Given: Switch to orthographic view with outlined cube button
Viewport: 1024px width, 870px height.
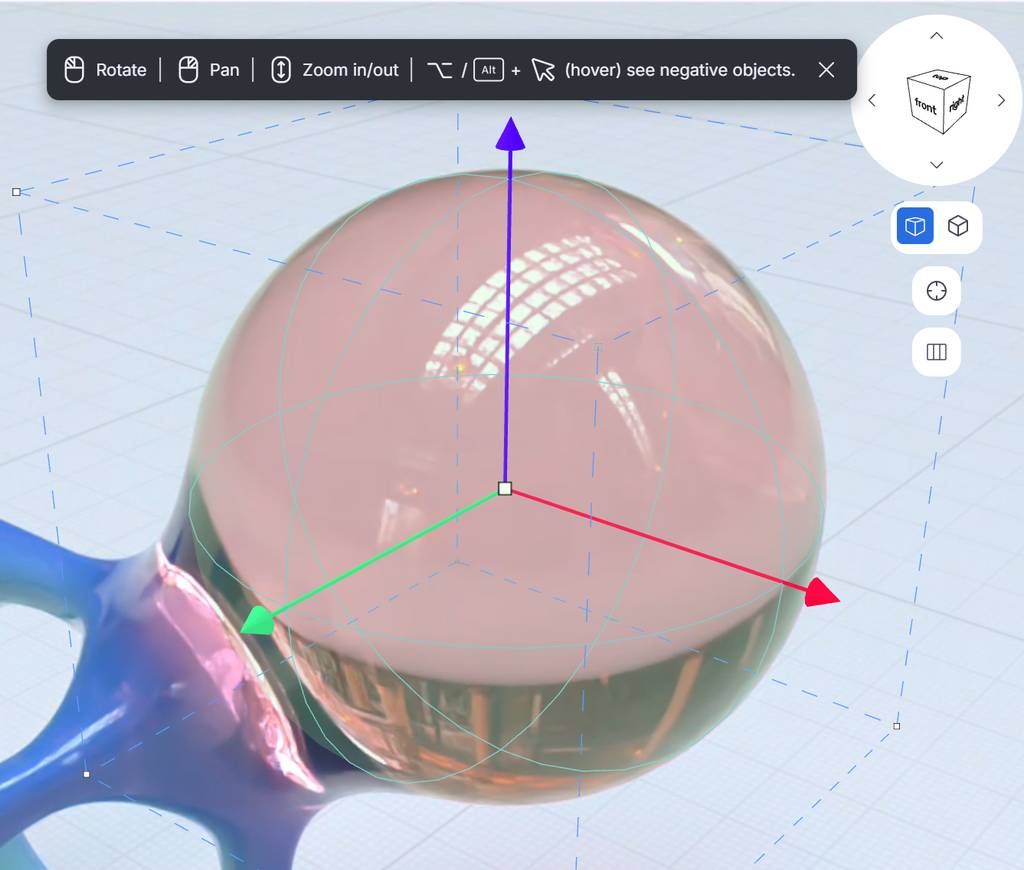Looking at the screenshot, I should pos(958,227).
